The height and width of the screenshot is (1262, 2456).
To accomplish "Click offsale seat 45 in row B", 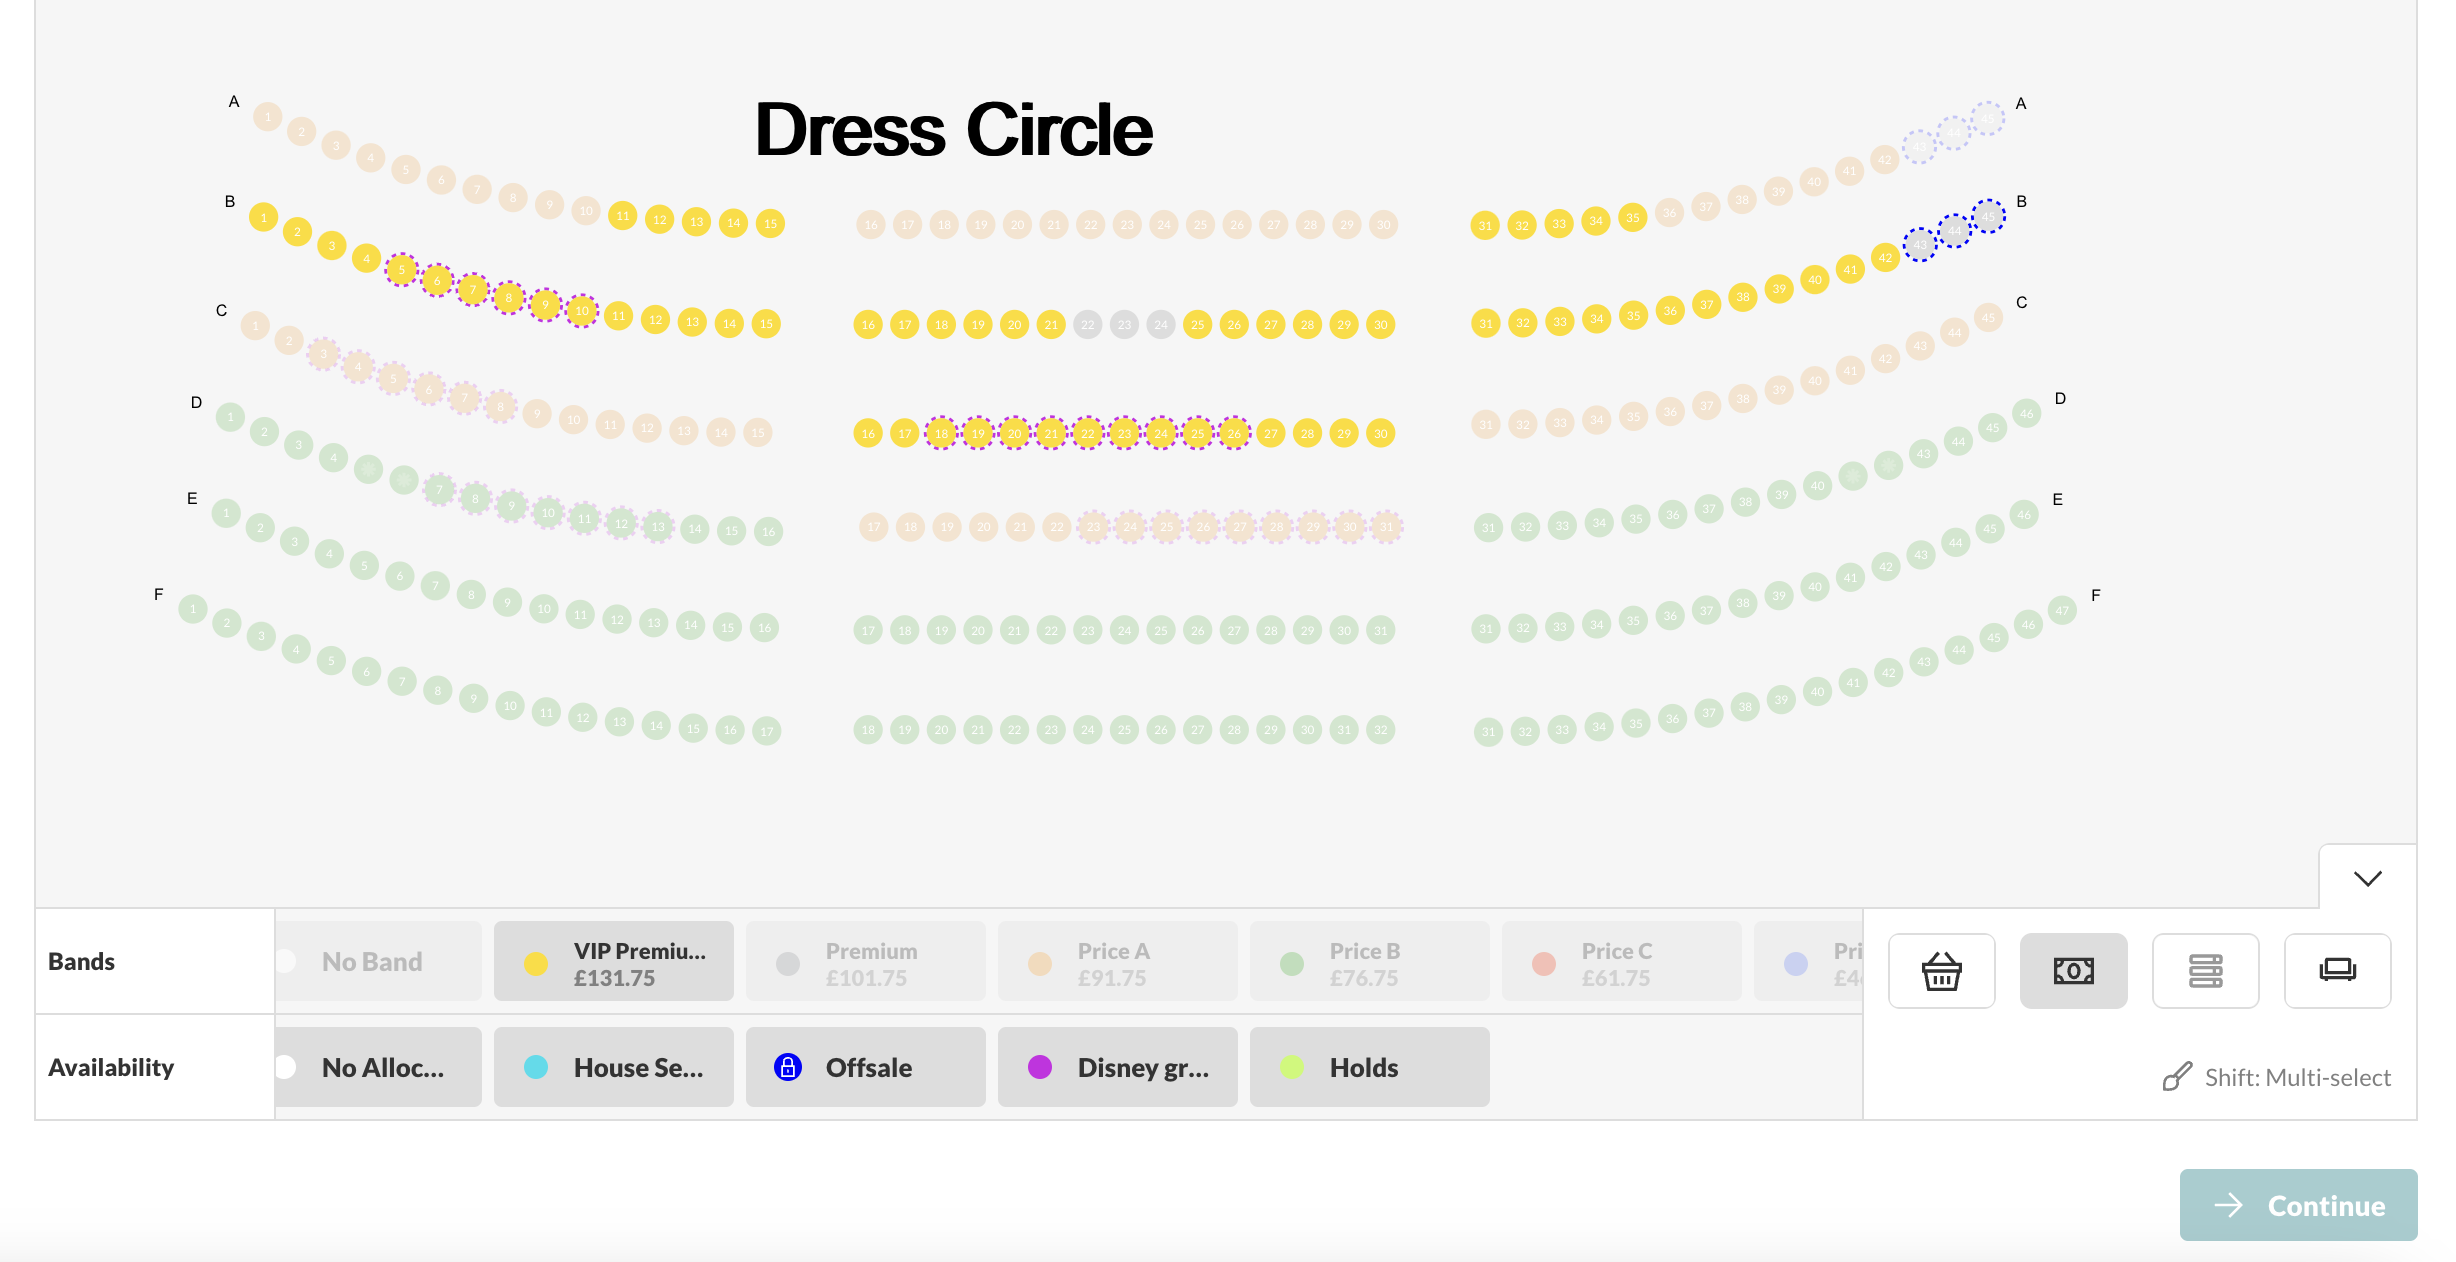I will click(1988, 216).
